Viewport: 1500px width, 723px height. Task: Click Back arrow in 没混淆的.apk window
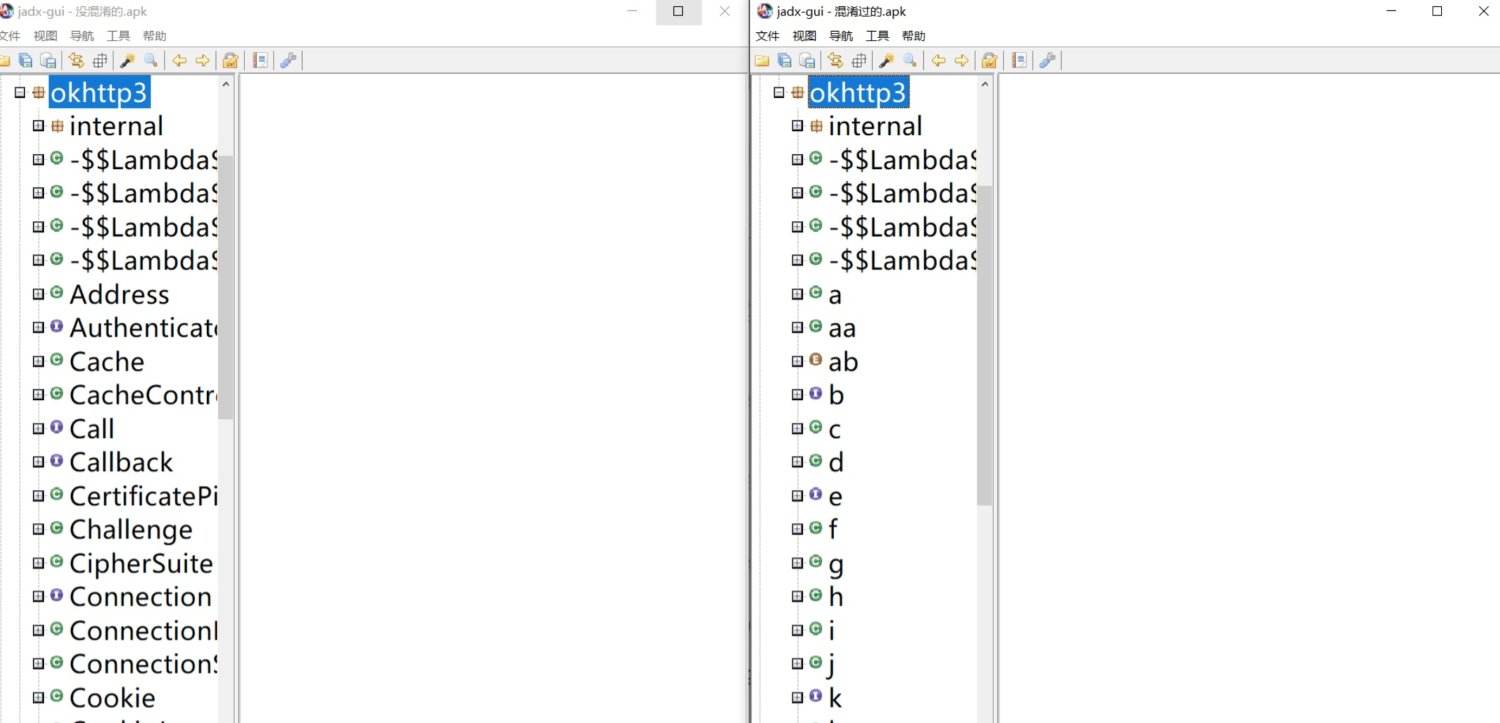click(x=179, y=61)
